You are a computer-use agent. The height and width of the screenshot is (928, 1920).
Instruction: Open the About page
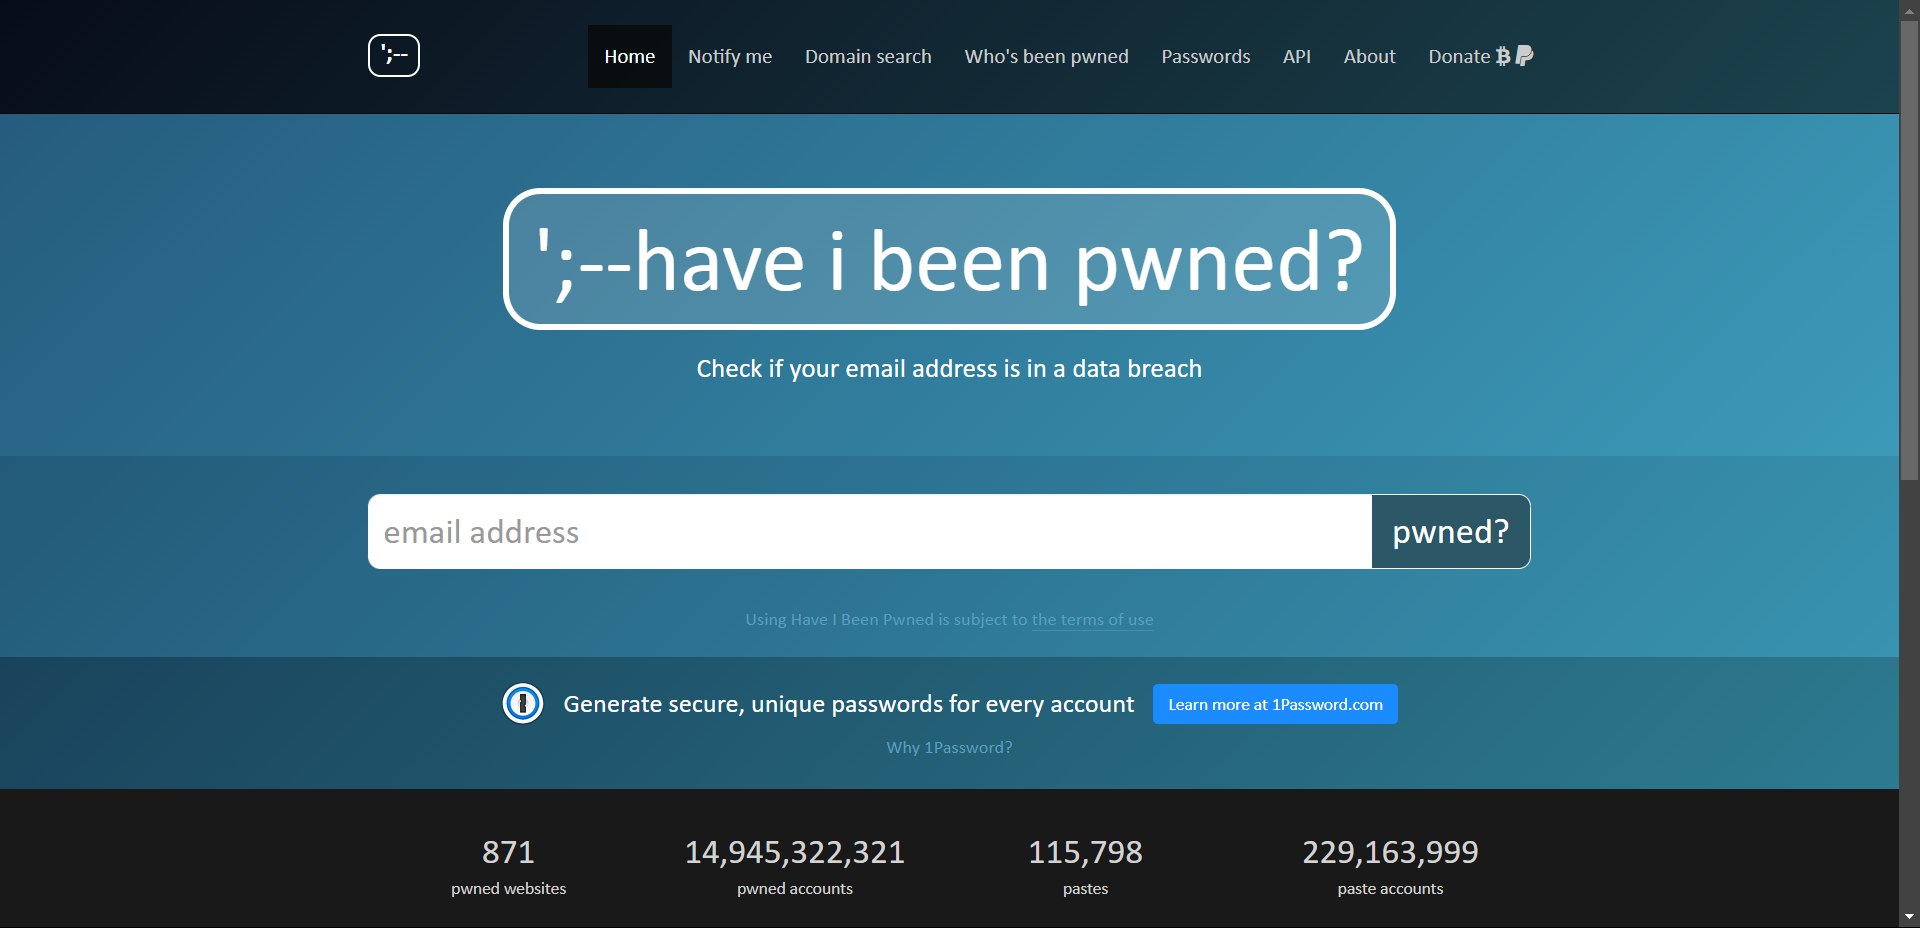1369,56
